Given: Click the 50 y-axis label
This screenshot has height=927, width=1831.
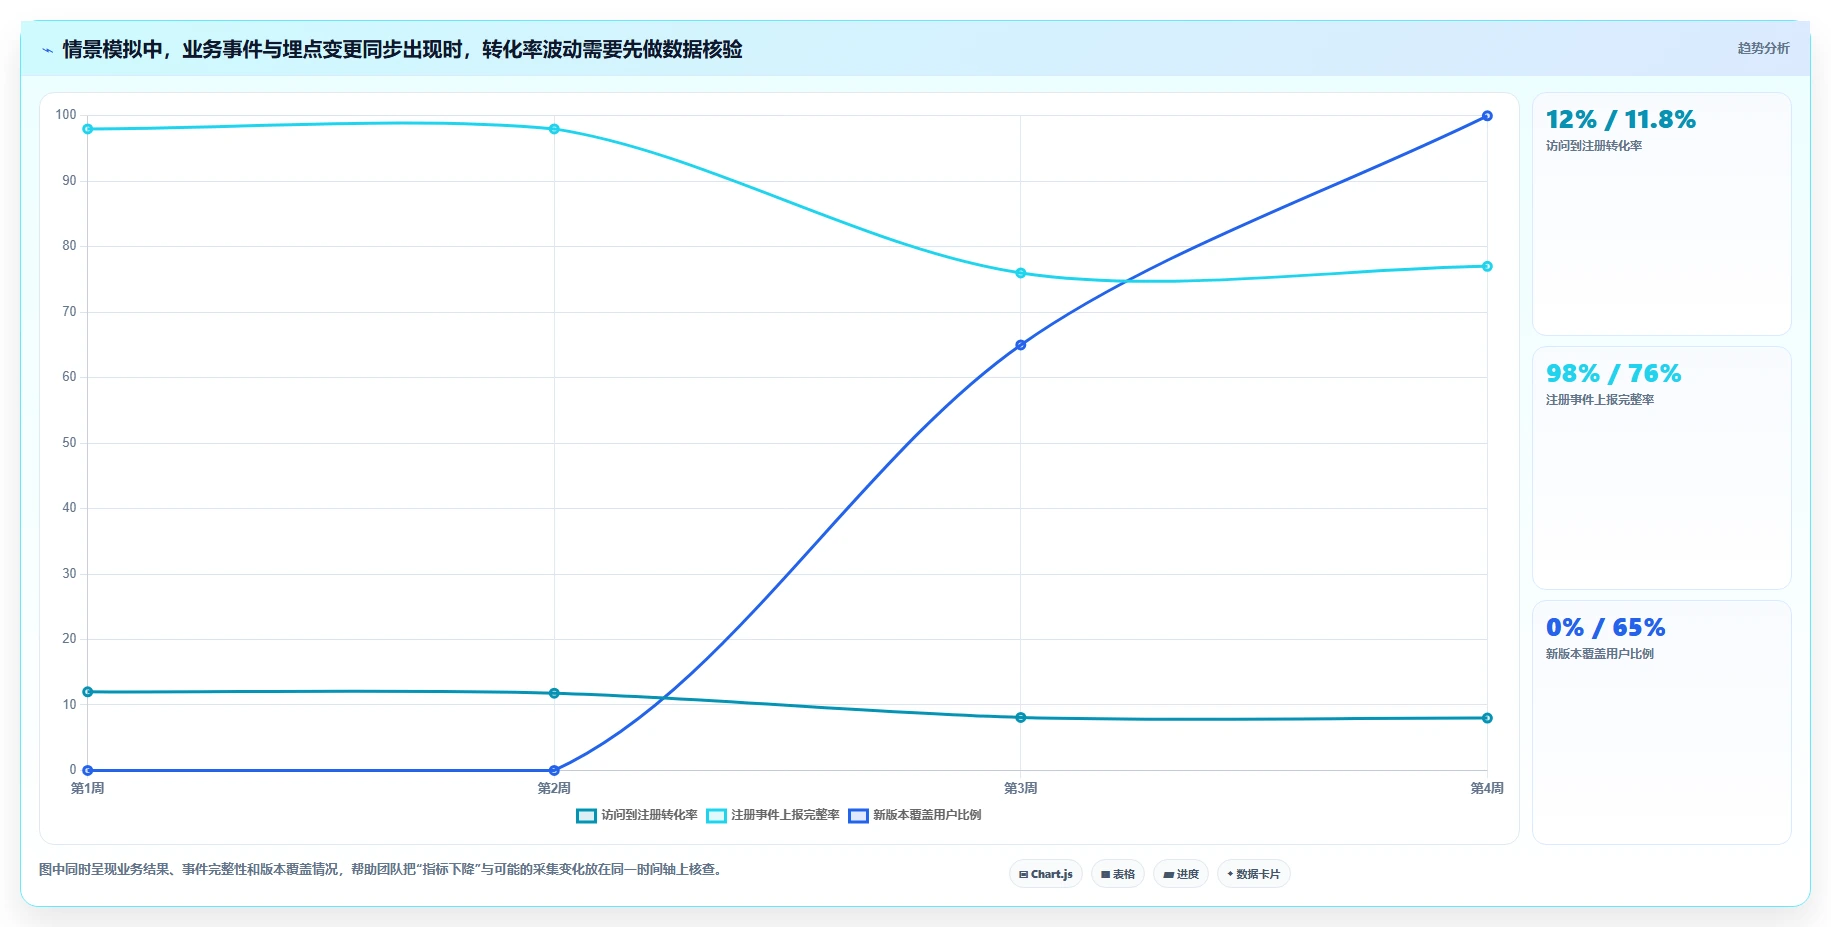Looking at the screenshot, I should click(x=69, y=443).
